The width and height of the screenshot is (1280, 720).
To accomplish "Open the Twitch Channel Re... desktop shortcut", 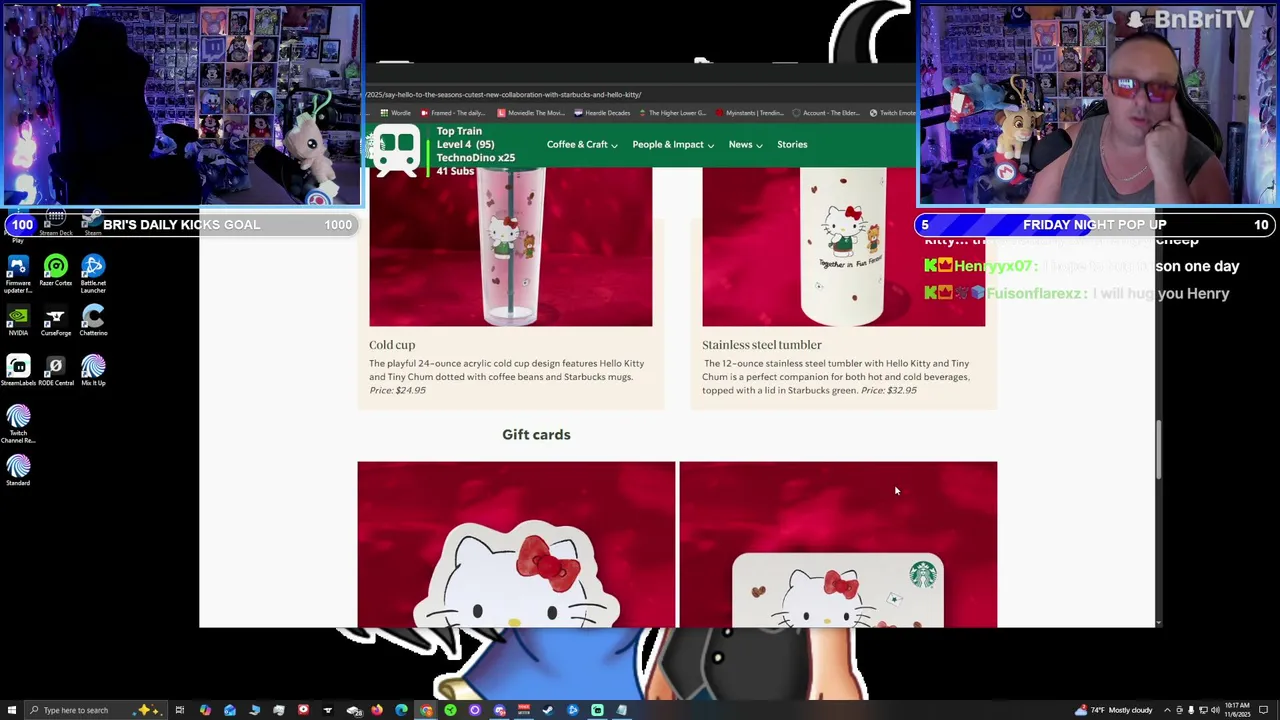I will point(18,424).
